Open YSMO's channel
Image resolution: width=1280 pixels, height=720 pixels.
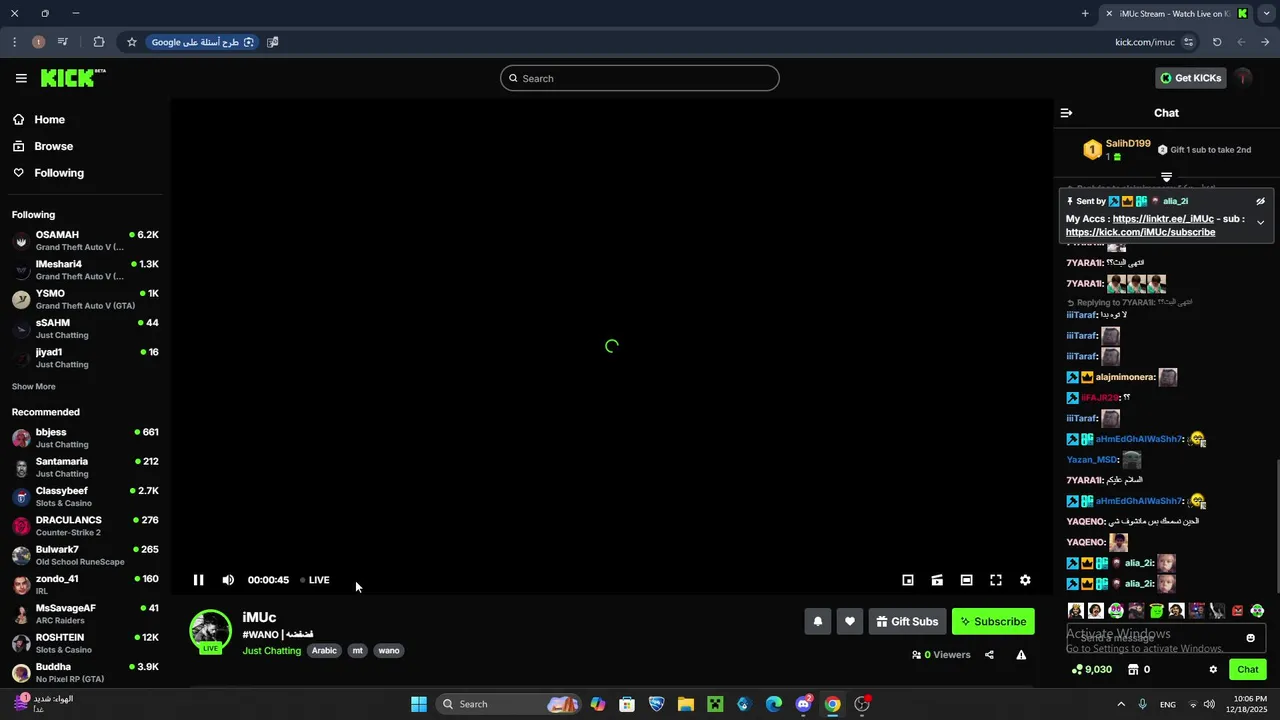pyautogui.click(x=85, y=299)
